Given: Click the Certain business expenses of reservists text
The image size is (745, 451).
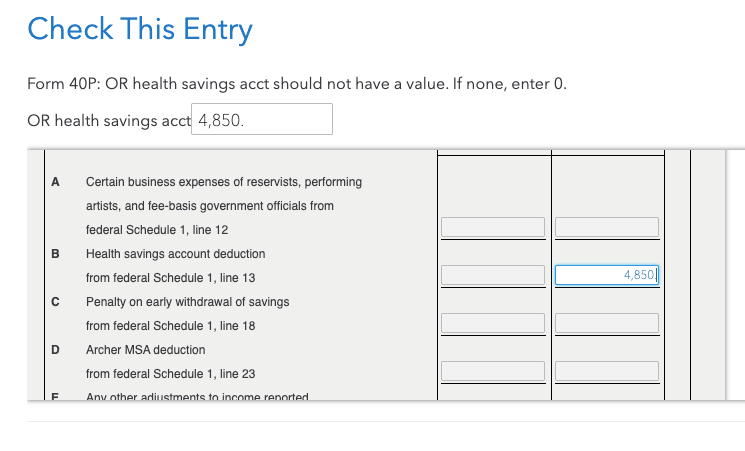Looking at the screenshot, I should point(224,182).
